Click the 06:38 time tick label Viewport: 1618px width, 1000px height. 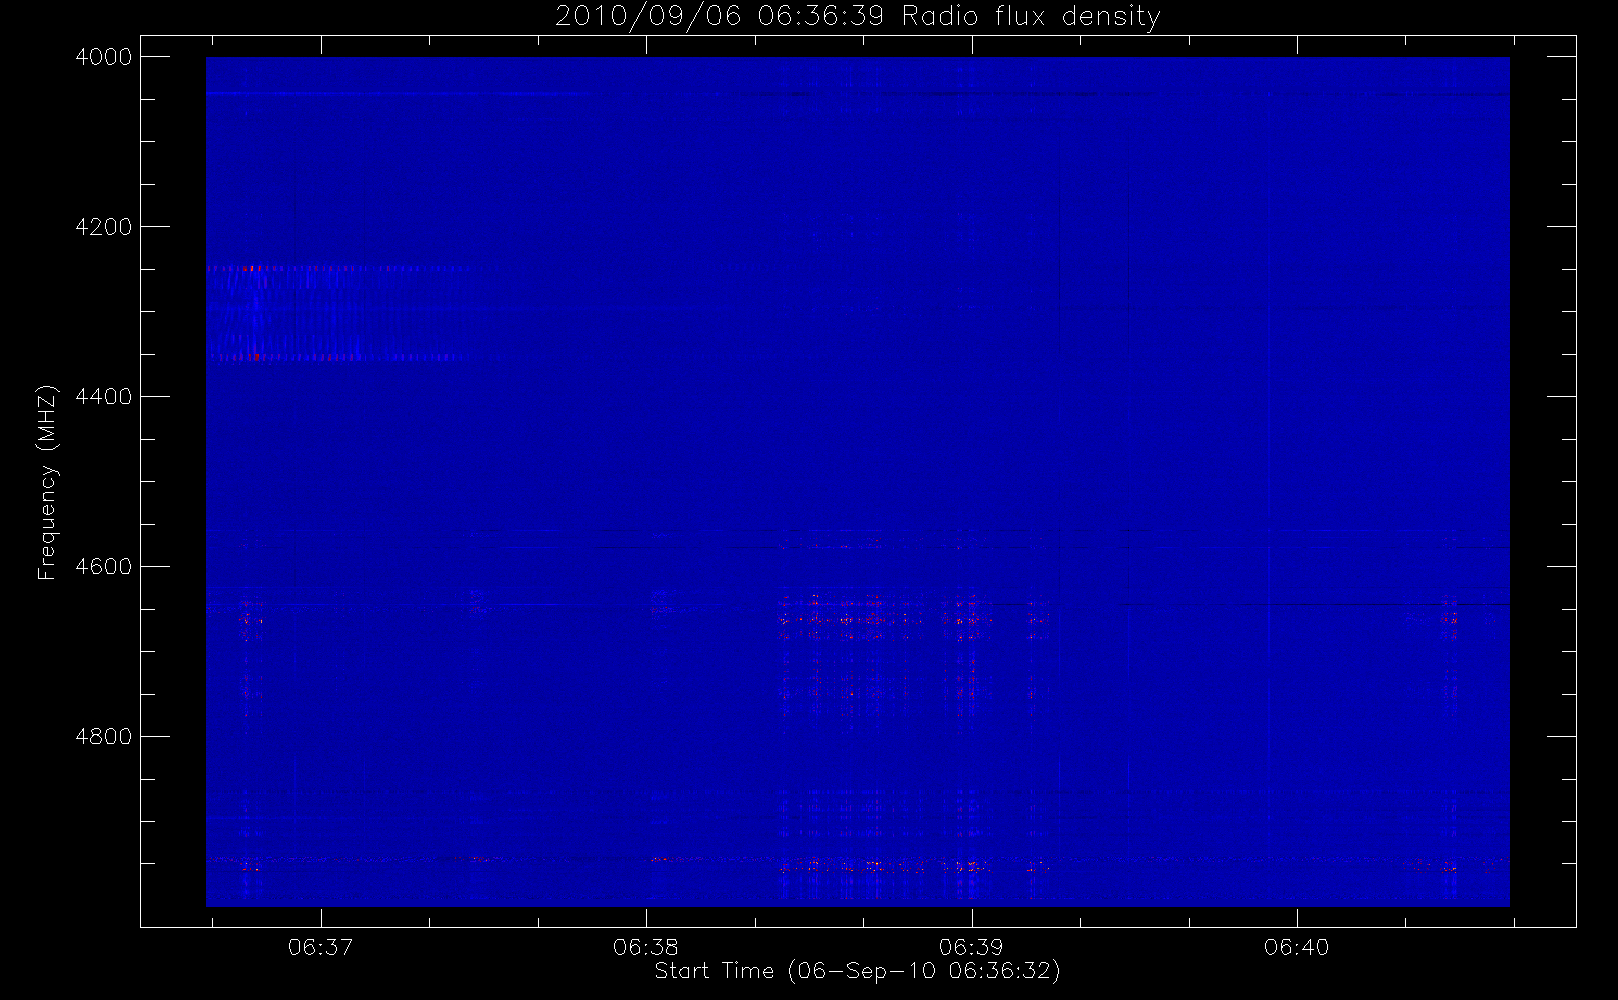[646, 947]
